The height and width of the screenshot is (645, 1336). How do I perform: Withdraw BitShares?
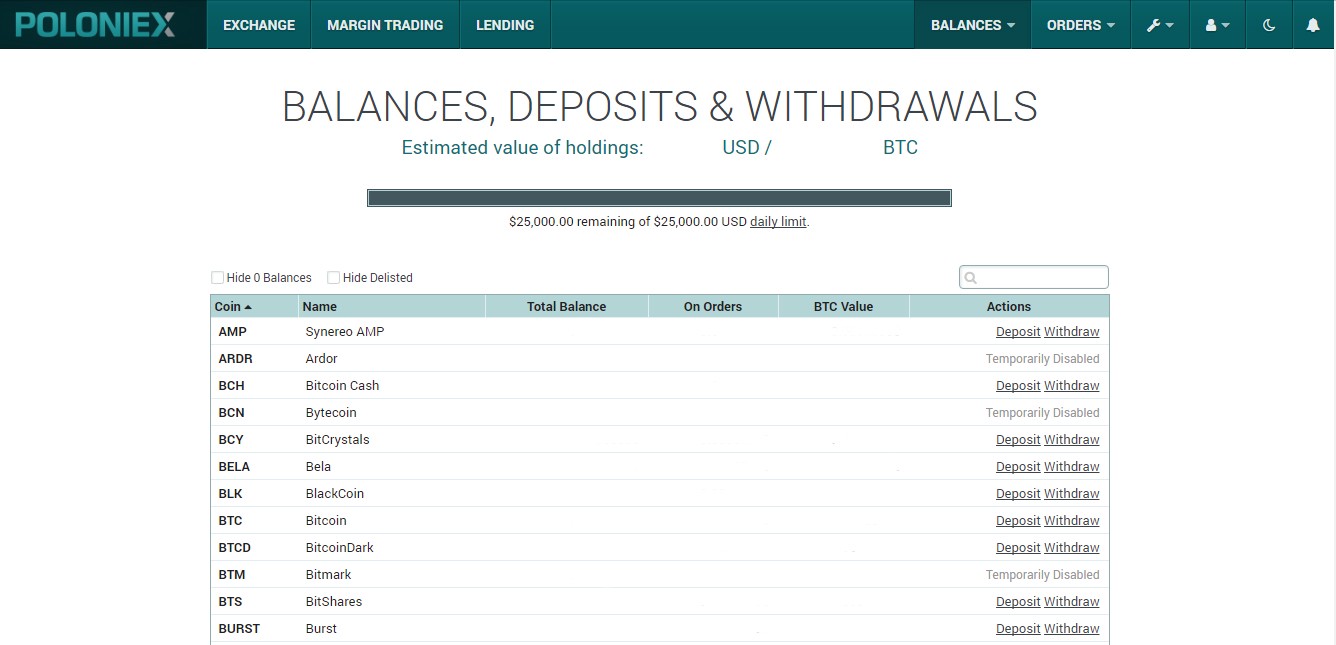[1072, 602]
